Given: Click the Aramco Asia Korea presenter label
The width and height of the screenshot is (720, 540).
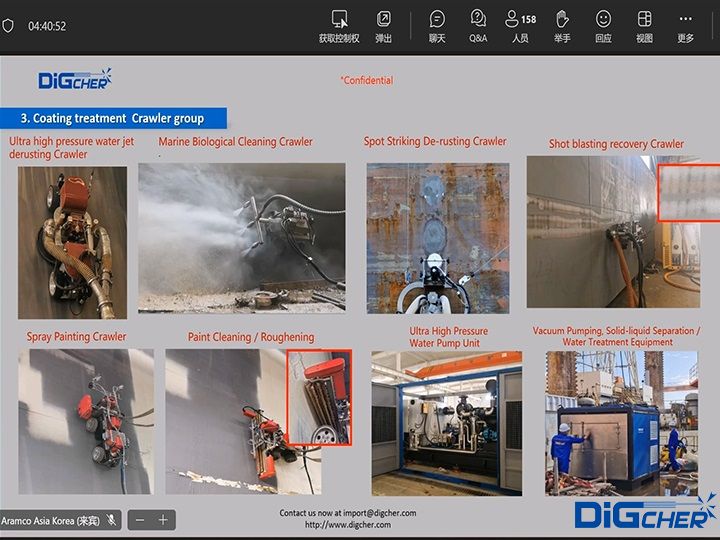Looking at the screenshot, I should (x=52, y=520).
